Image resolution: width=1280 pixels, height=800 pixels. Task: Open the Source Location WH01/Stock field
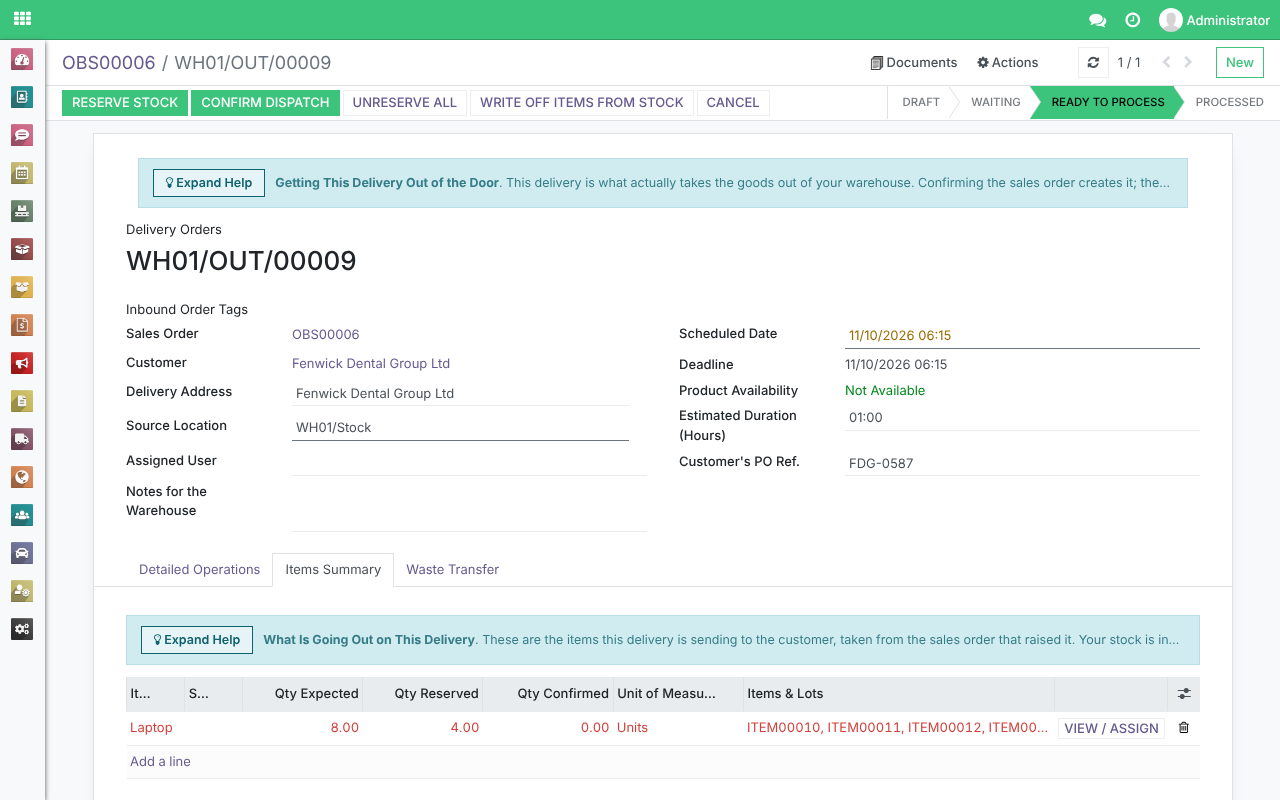pyautogui.click(x=460, y=427)
